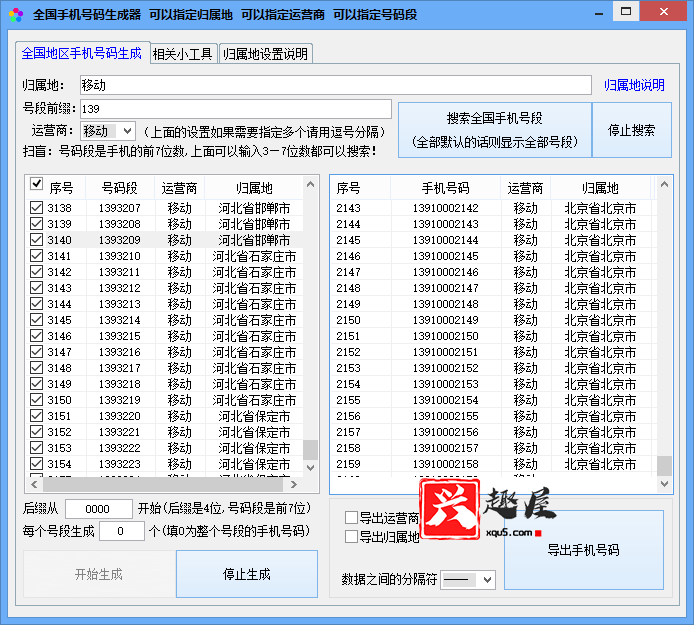Viewport: 694px width, 625px height.
Task: Click 河北省保定市 in row 3152
Action: coord(254,432)
